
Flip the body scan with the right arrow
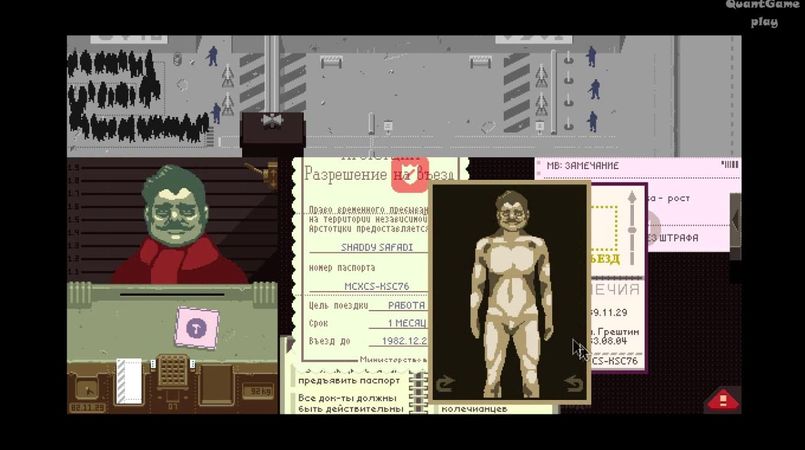573,383
